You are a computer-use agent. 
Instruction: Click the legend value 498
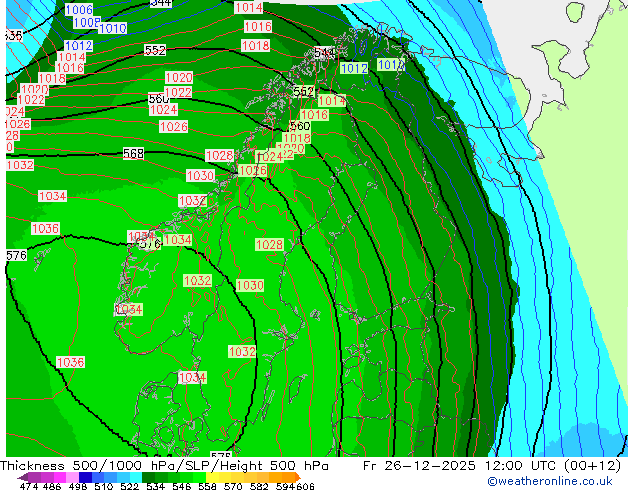(78, 486)
